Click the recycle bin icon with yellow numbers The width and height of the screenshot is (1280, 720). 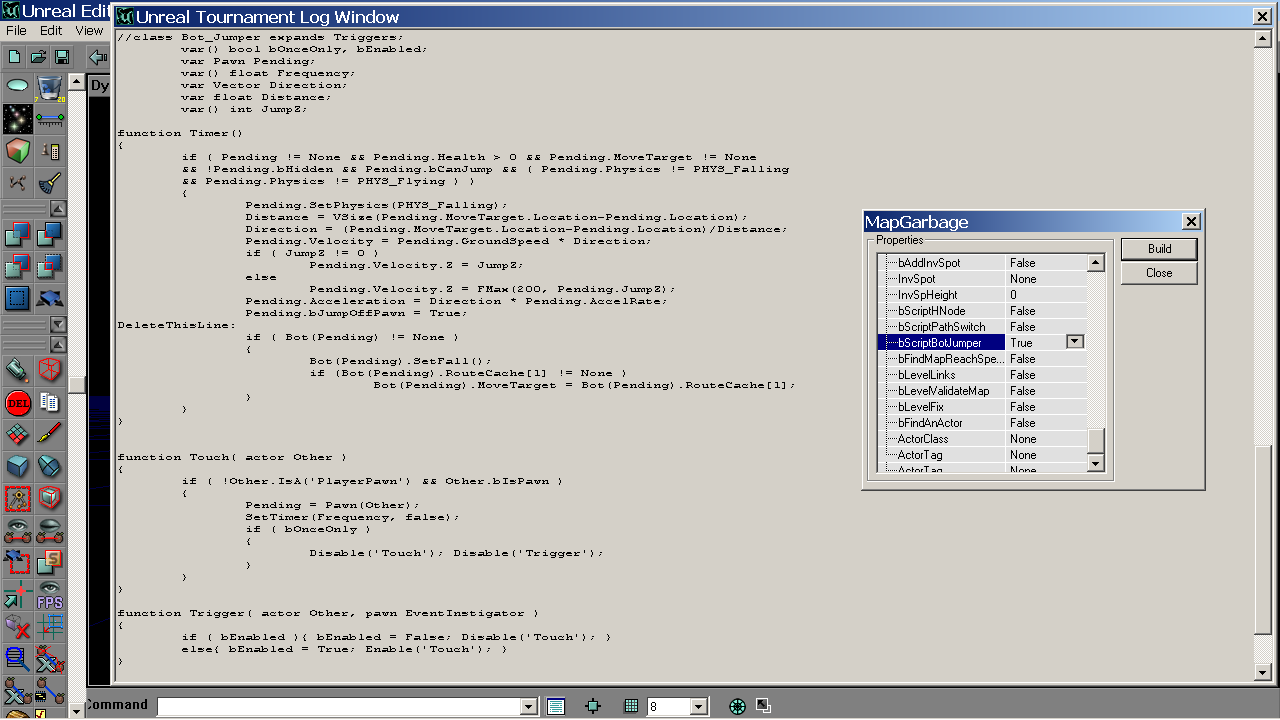click(x=49, y=88)
